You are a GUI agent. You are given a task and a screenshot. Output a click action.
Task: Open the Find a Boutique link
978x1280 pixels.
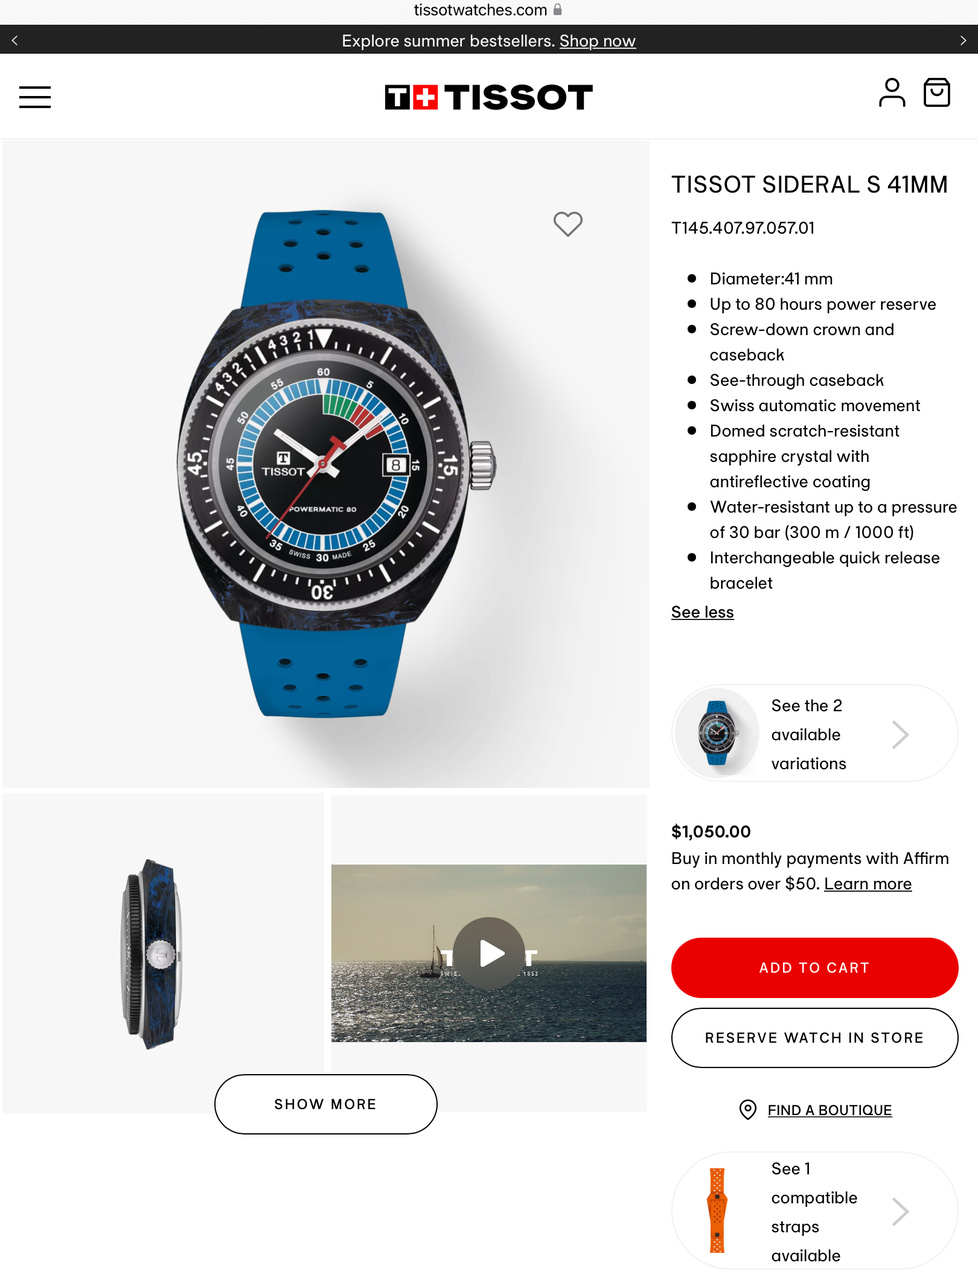pos(830,1110)
